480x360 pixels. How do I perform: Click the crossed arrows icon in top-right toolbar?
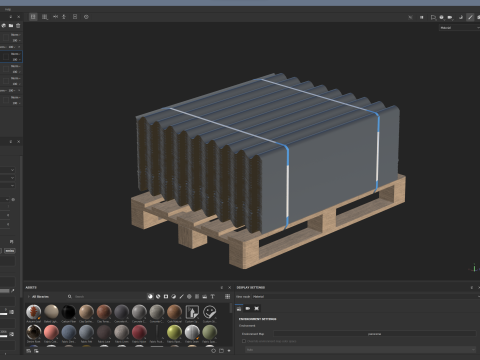pos(410,17)
